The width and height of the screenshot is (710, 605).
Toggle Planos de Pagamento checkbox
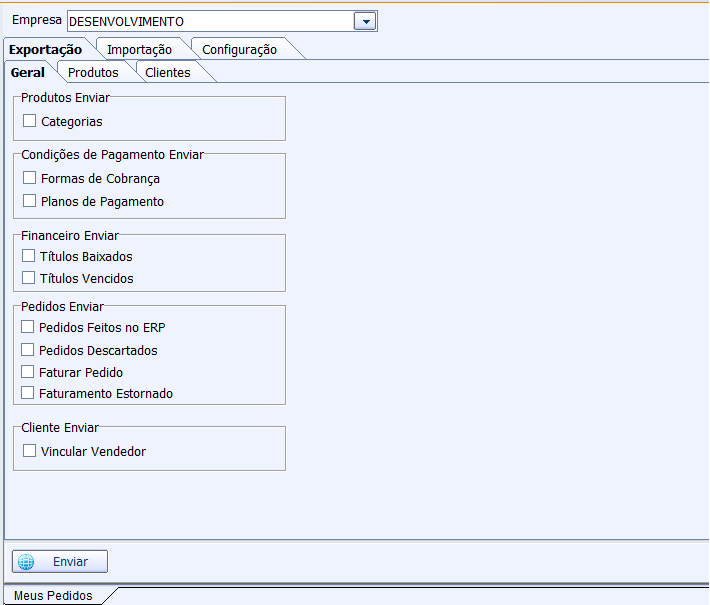point(30,201)
